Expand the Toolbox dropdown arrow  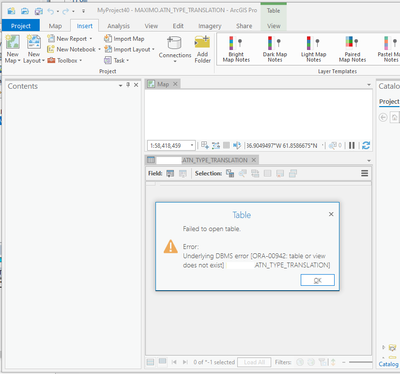click(81, 61)
